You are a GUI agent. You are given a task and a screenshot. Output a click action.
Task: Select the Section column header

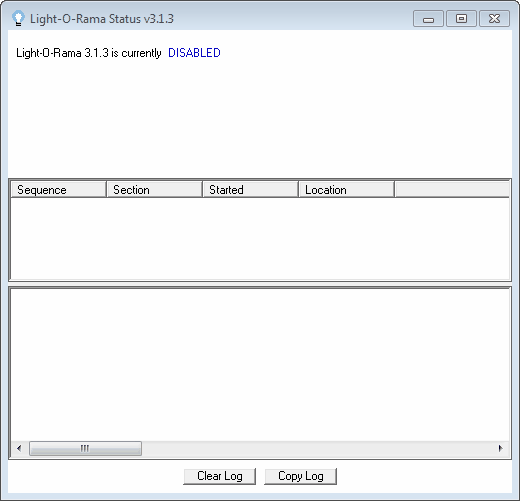[x=155, y=190]
